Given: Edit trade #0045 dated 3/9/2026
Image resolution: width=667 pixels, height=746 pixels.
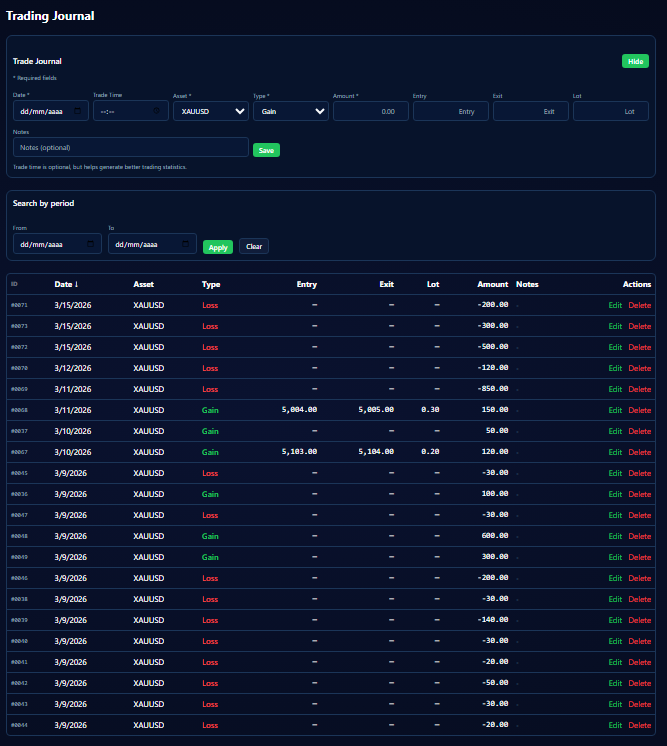Looking at the screenshot, I should [615, 473].
